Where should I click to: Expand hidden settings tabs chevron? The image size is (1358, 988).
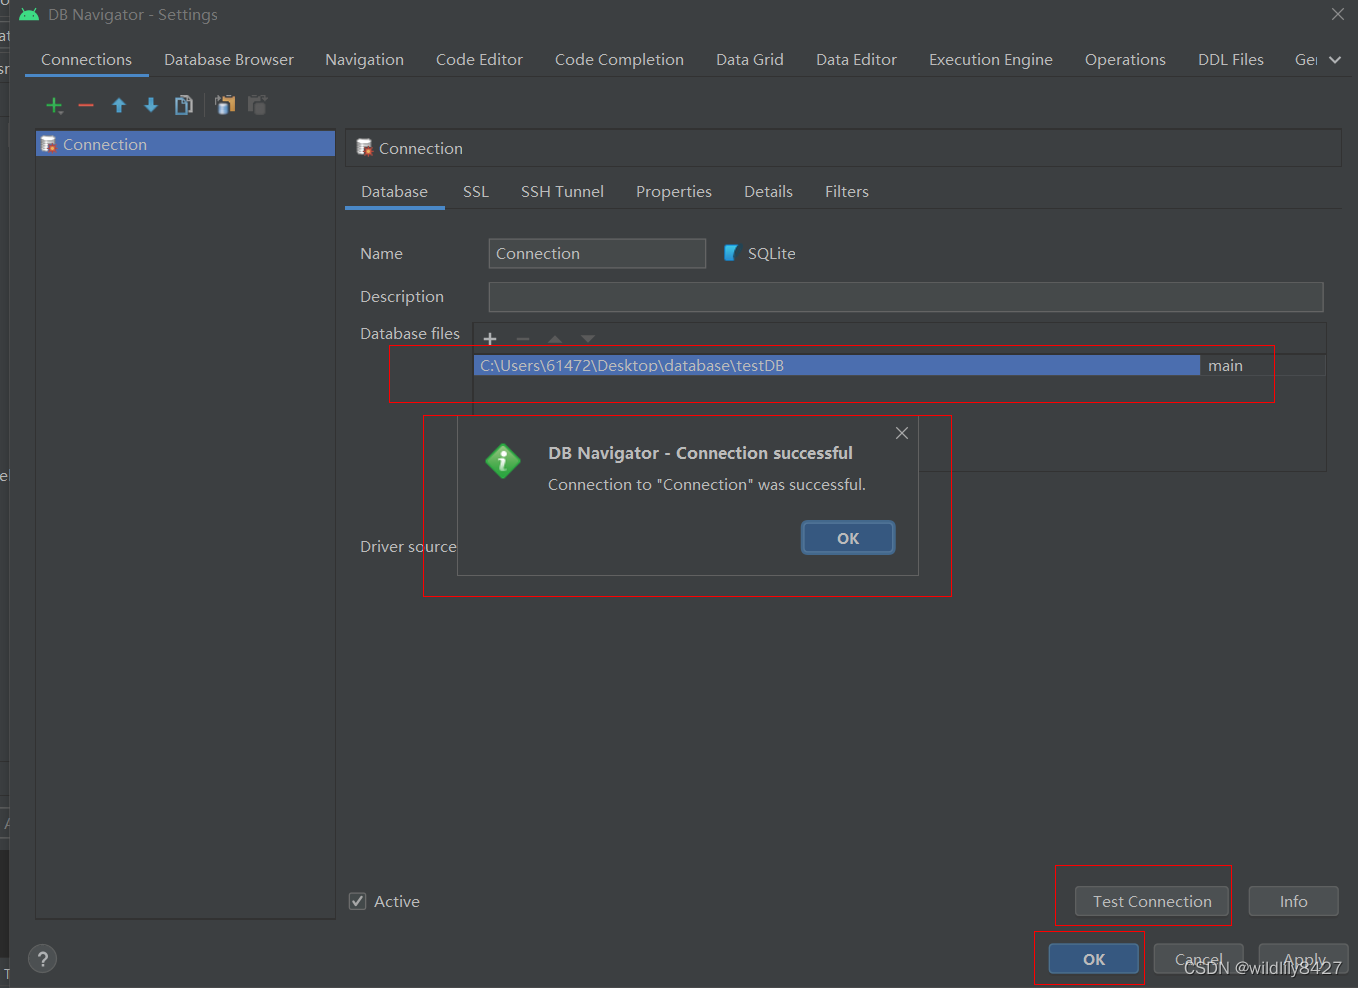(x=1335, y=60)
